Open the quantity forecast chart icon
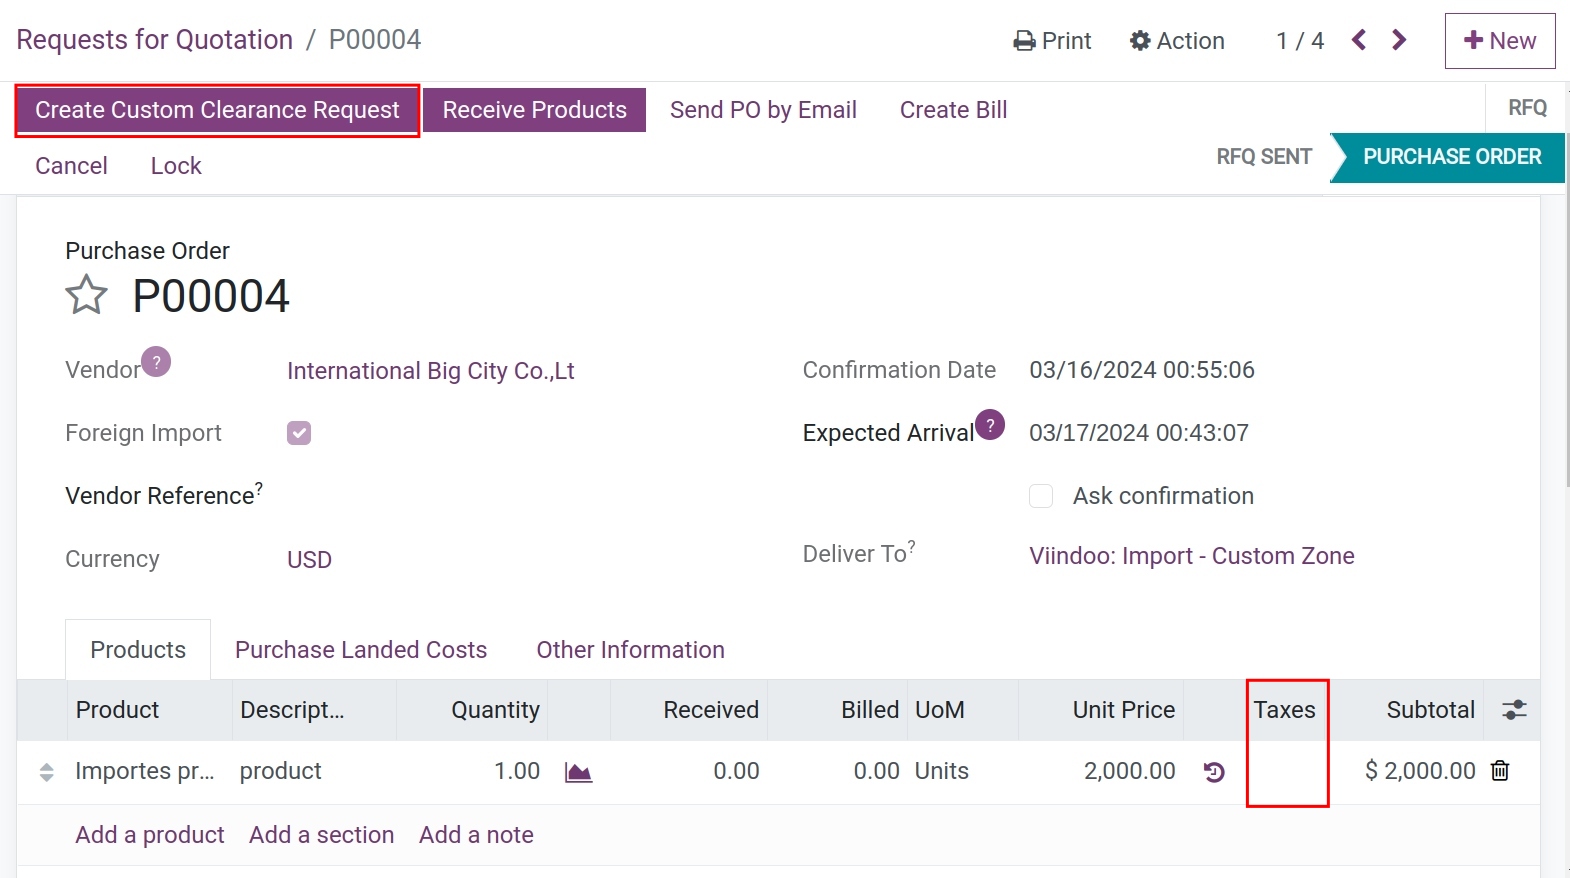This screenshot has height=878, width=1570. (578, 772)
